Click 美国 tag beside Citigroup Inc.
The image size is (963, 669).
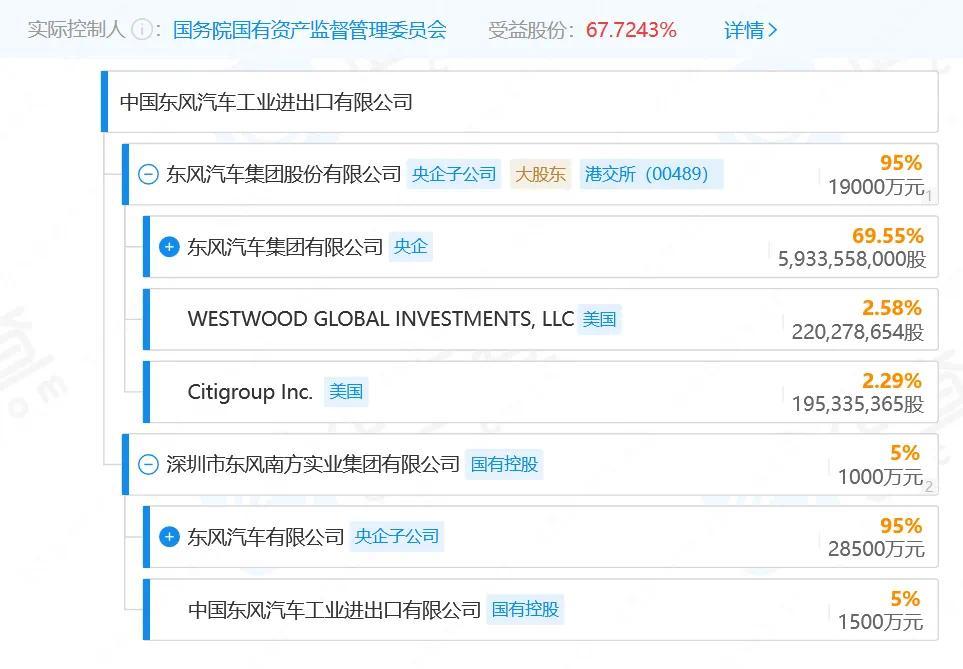click(346, 392)
